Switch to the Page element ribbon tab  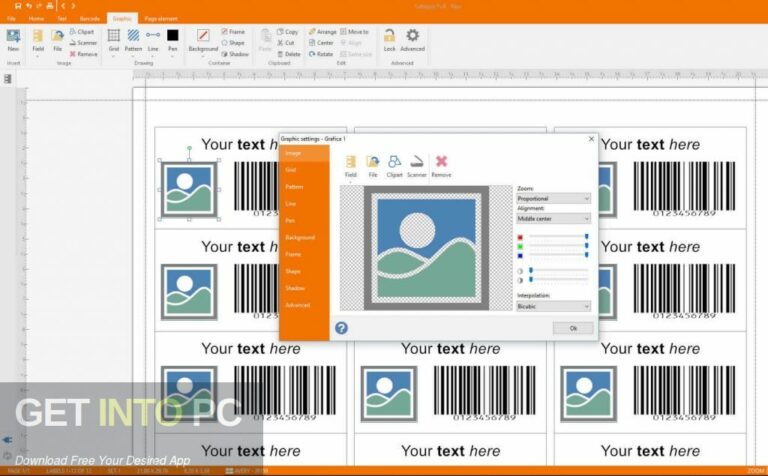[x=161, y=19]
